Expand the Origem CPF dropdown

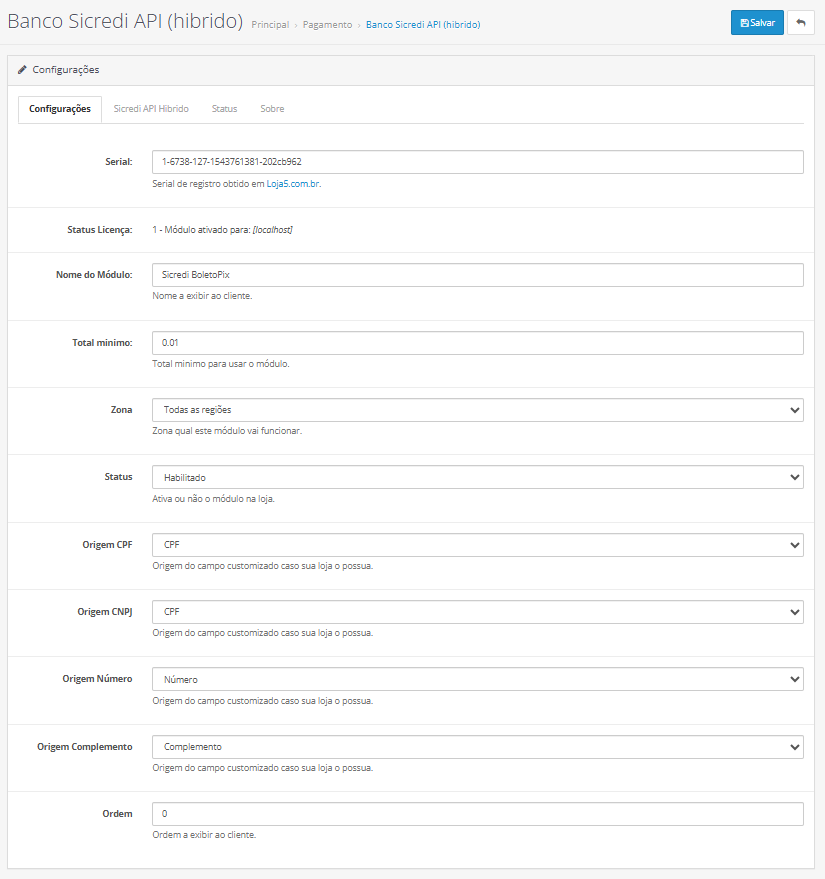477,545
